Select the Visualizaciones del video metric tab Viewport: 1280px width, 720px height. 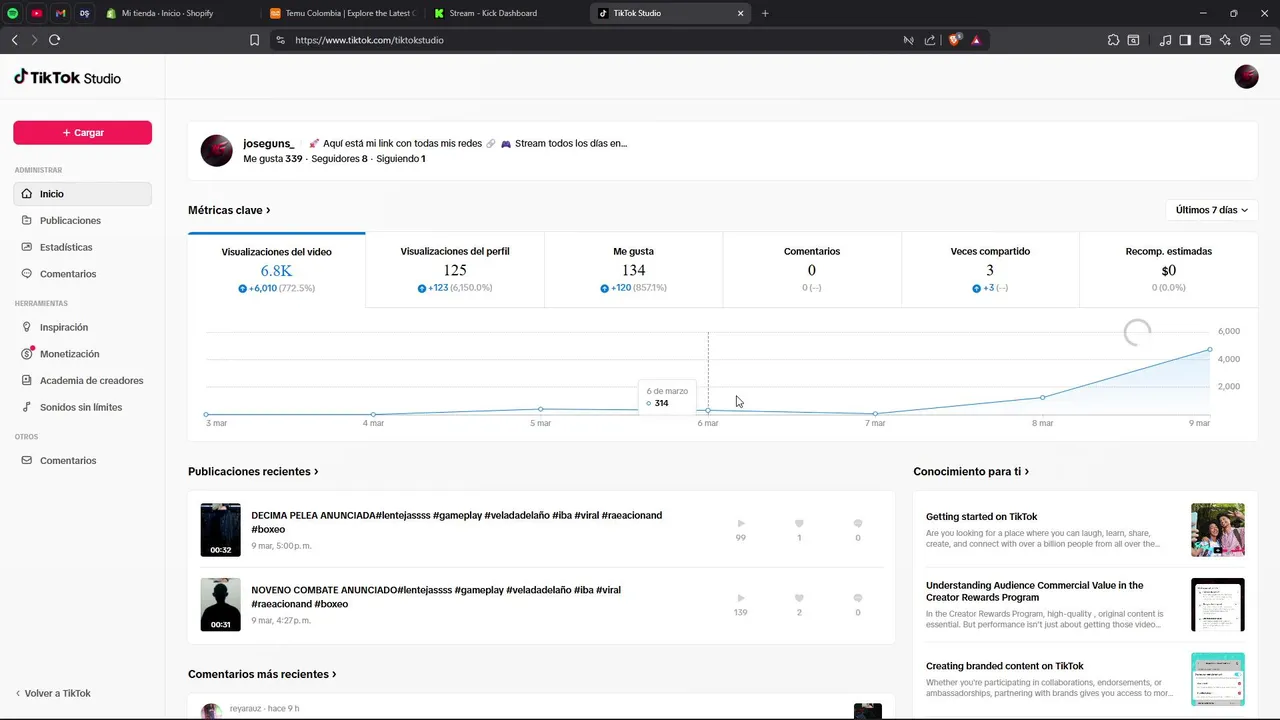(276, 270)
